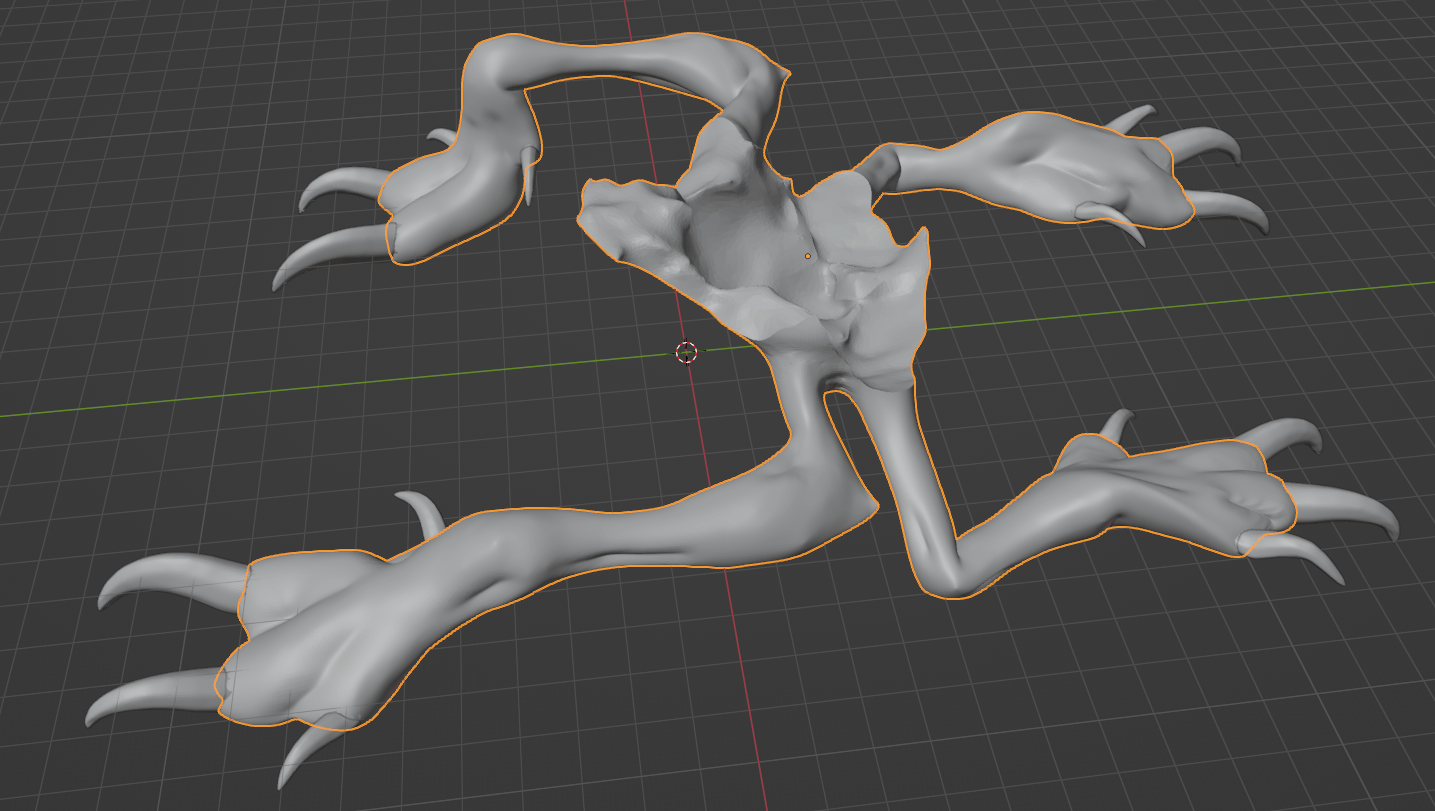The image size is (1435, 811).
Task: Click the 3D cursor at the world origin
Action: 686,352
